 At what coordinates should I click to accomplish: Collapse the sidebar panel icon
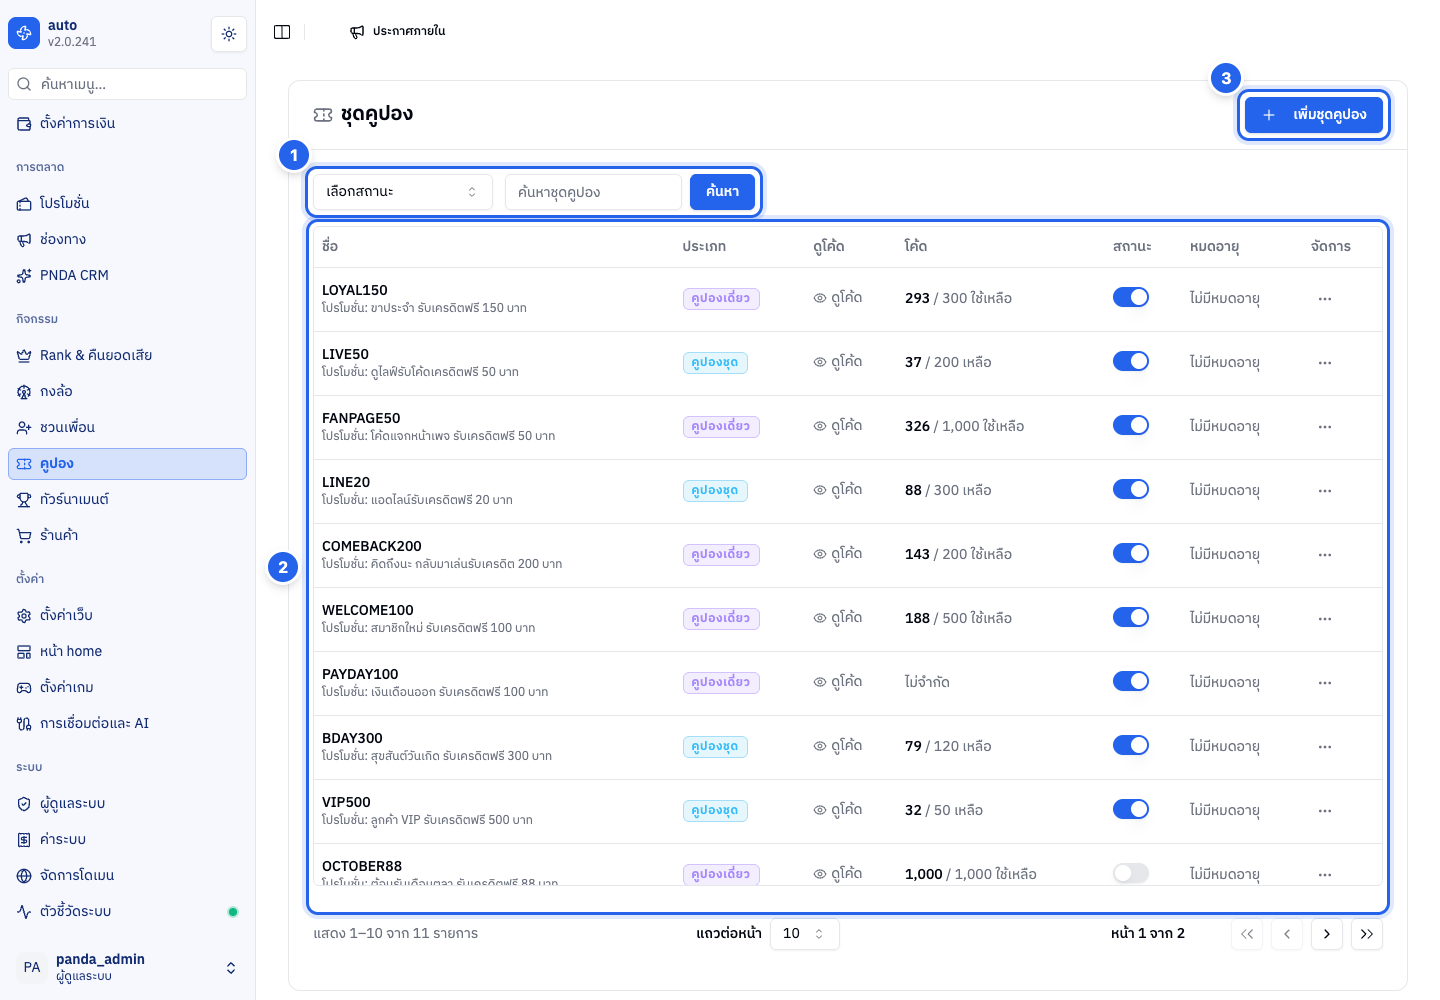tap(282, 32)
